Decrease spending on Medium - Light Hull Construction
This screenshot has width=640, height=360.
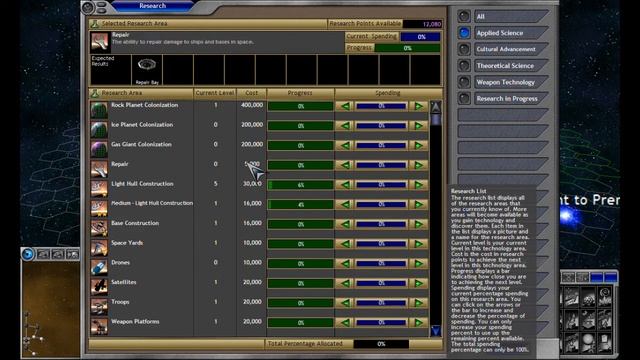345,204
